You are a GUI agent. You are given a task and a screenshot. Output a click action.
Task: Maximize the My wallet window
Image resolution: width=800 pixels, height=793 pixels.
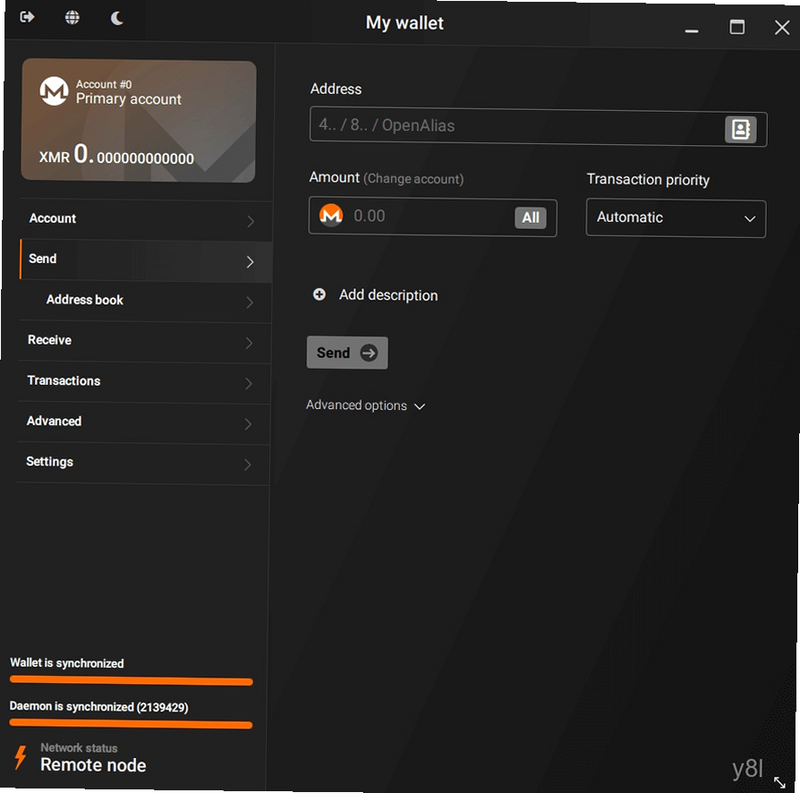pyautogui.click(x=737, y=27)
